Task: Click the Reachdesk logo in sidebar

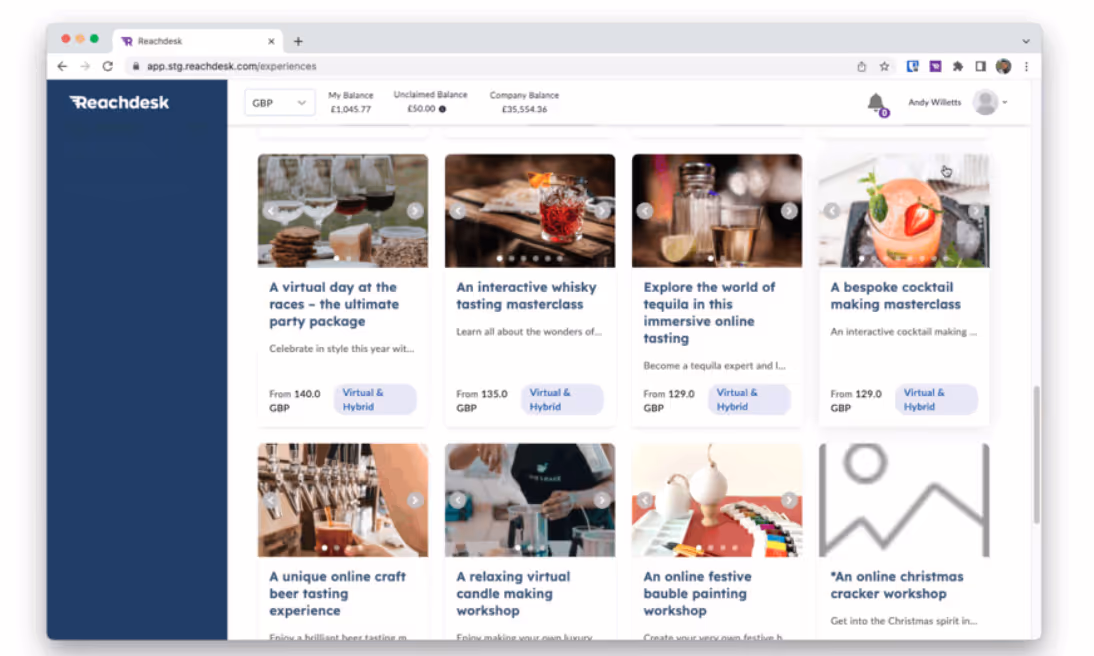Action: point(119,103)
